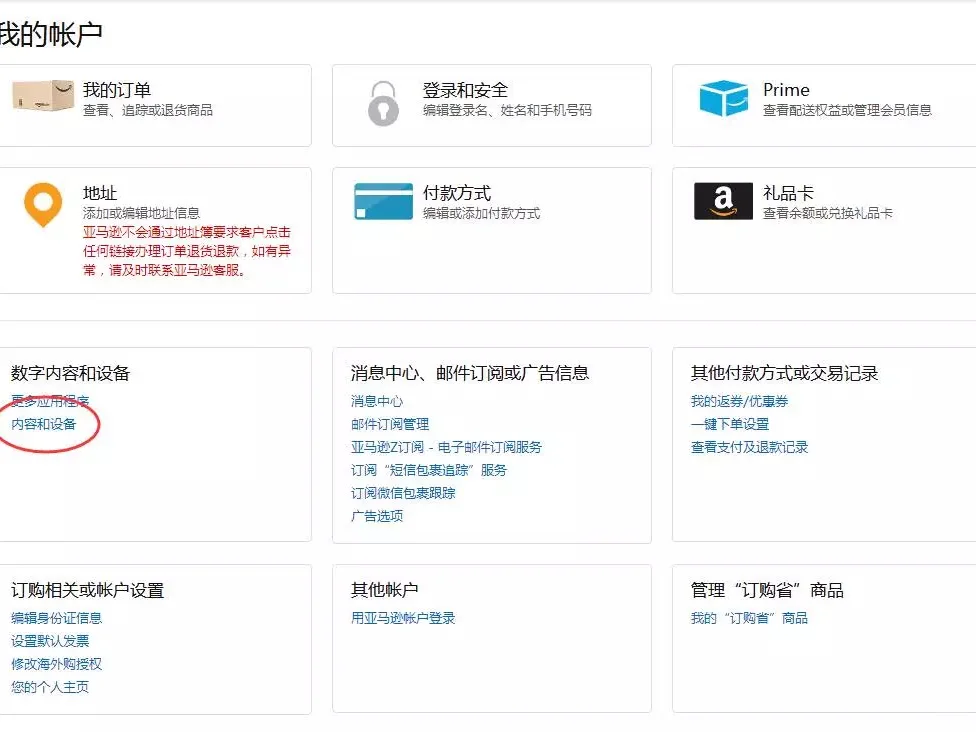Click the 我的帐户 page title
The width and height of the screenshot is (976, 732).
(51, 34)
